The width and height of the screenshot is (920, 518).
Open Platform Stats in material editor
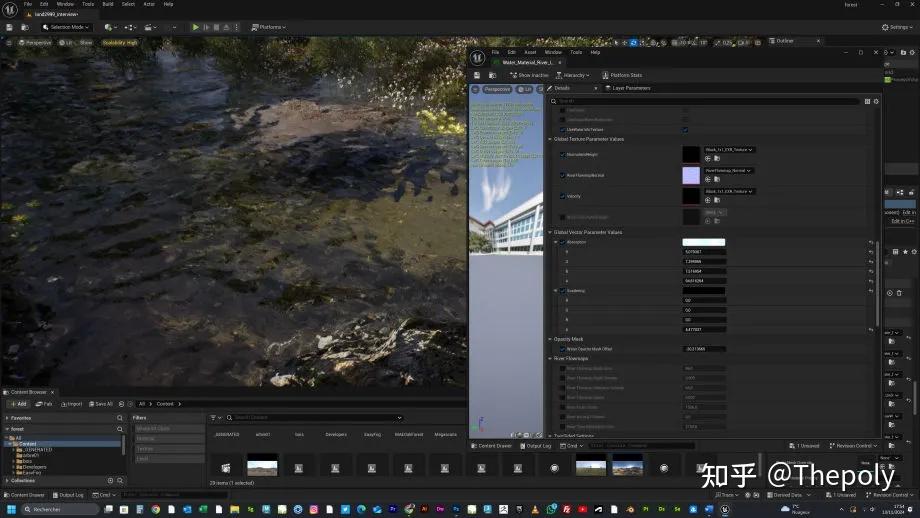(624, 75)
